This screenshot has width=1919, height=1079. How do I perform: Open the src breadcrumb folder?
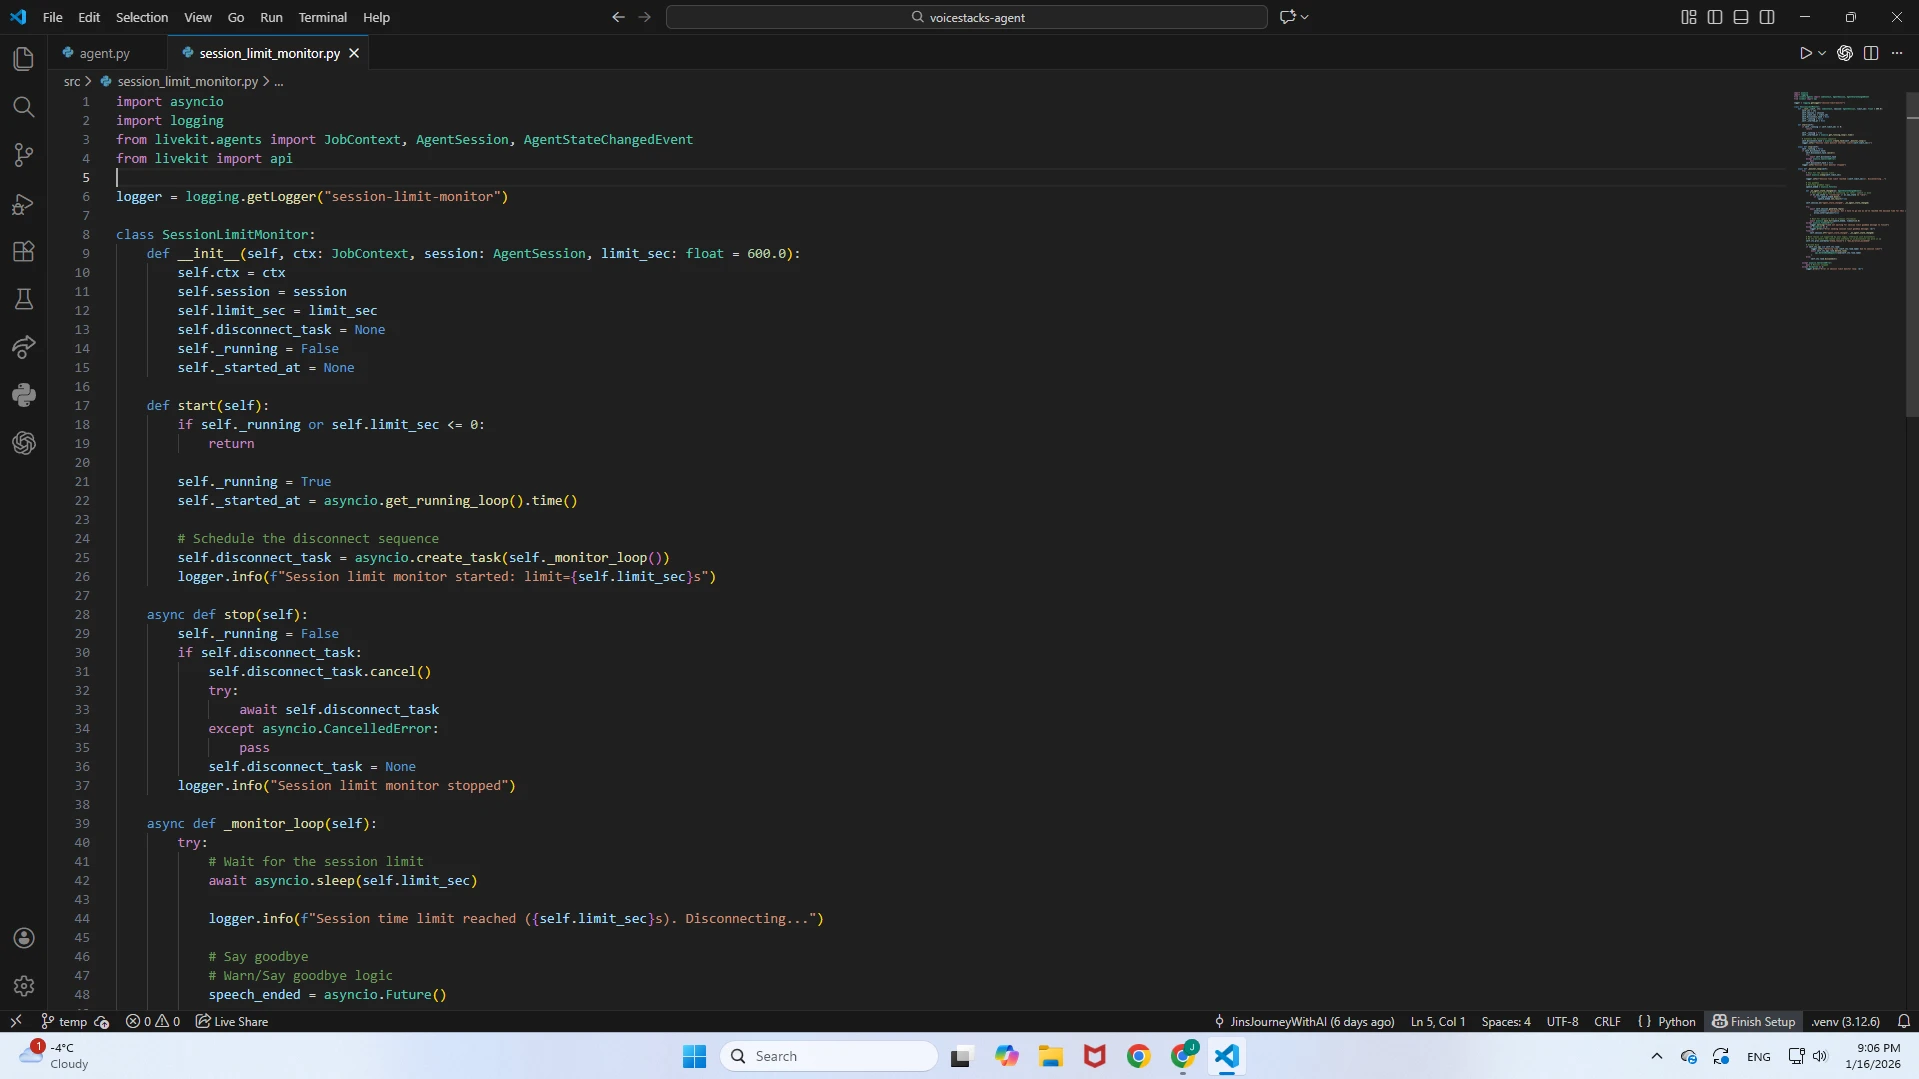tap(72, 81)
